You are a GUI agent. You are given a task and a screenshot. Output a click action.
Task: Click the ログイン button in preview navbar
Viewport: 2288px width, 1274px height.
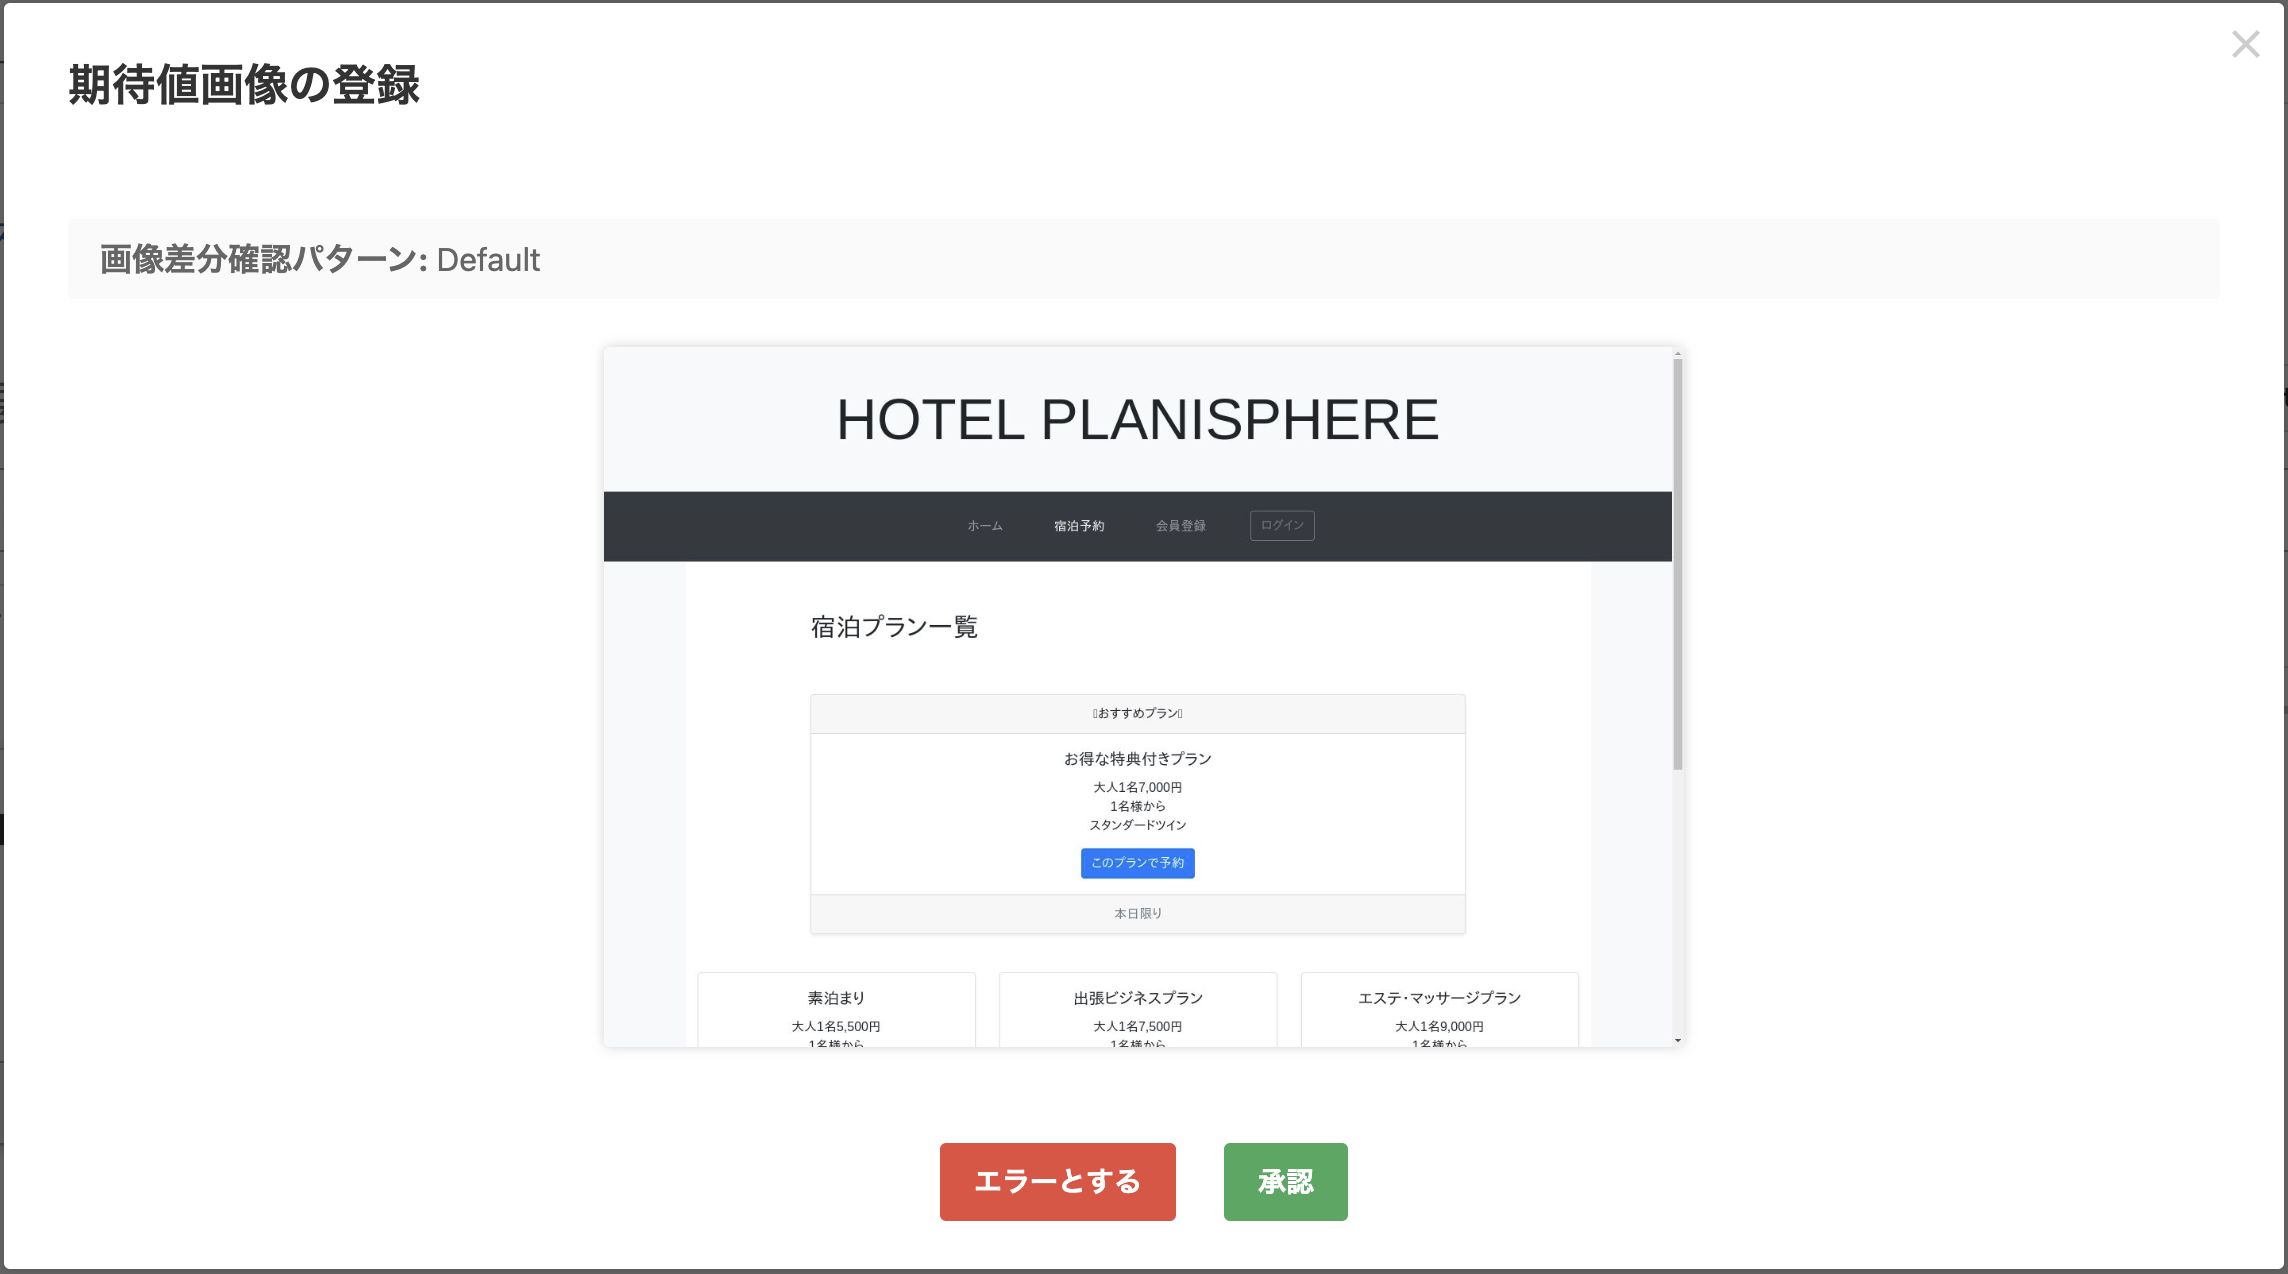coord(1282,525)
